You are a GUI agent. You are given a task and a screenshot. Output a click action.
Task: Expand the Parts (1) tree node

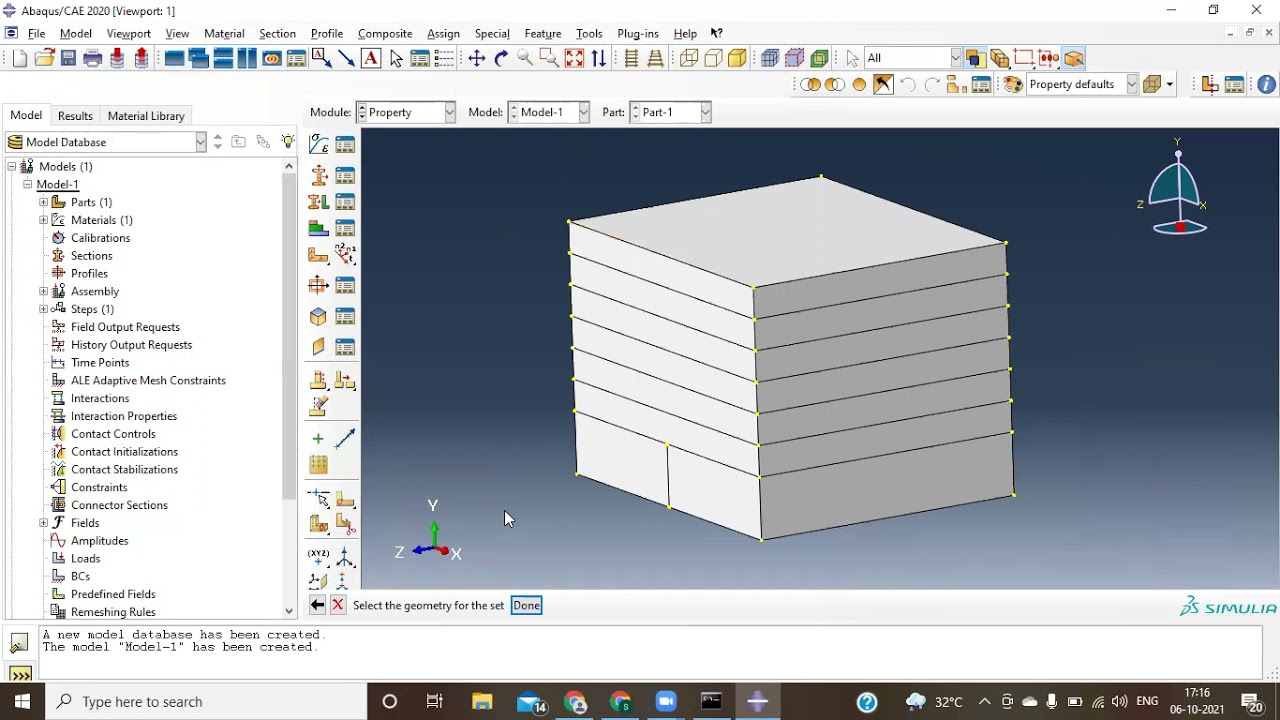(x=44, y=202)
